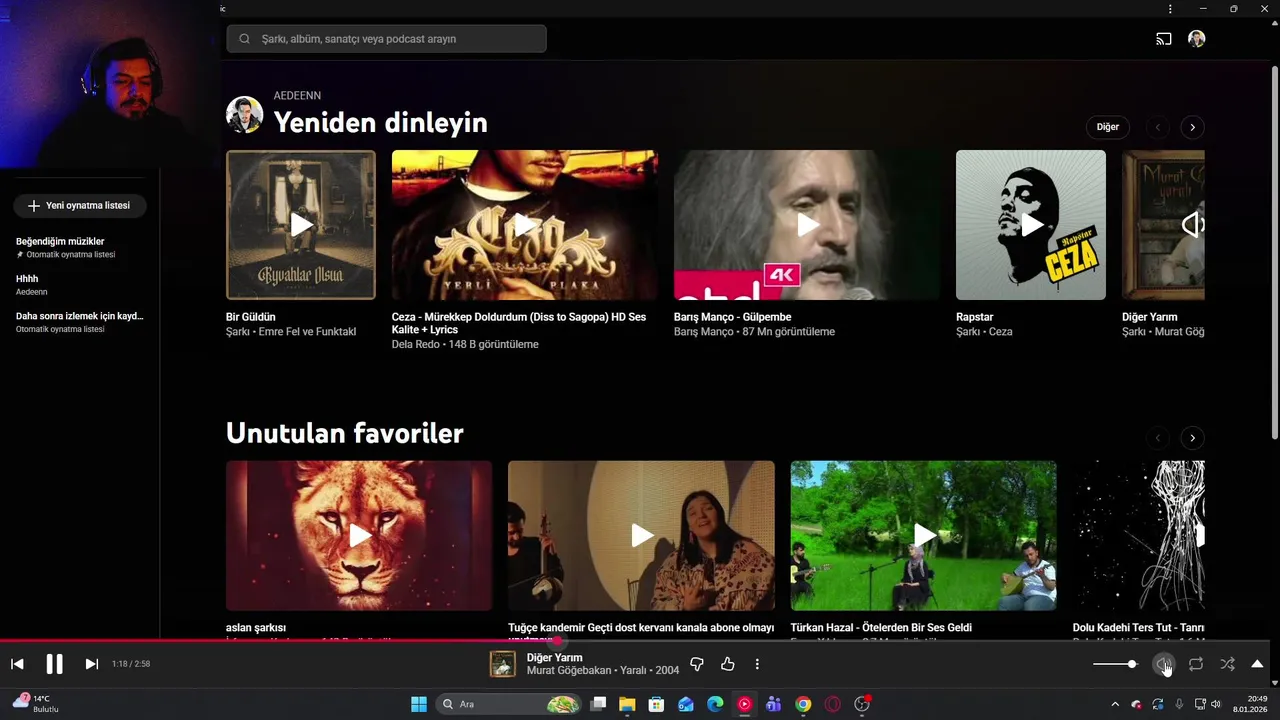Expand the now playing panel arrow
The image size is (1280, 720).
[x=1257, y=664]
